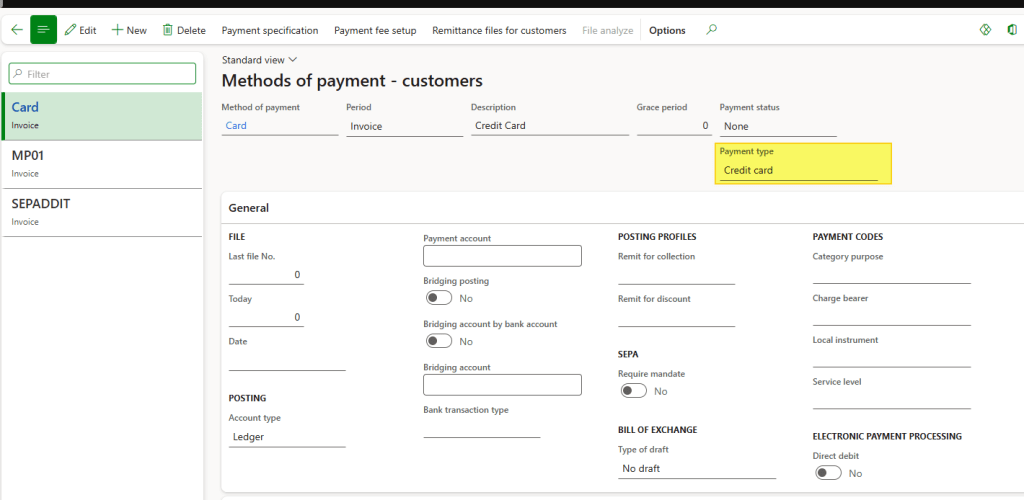The image size is (1024, 500).
Task: Open the Payment type dropdown
Action: coord(798,170)
